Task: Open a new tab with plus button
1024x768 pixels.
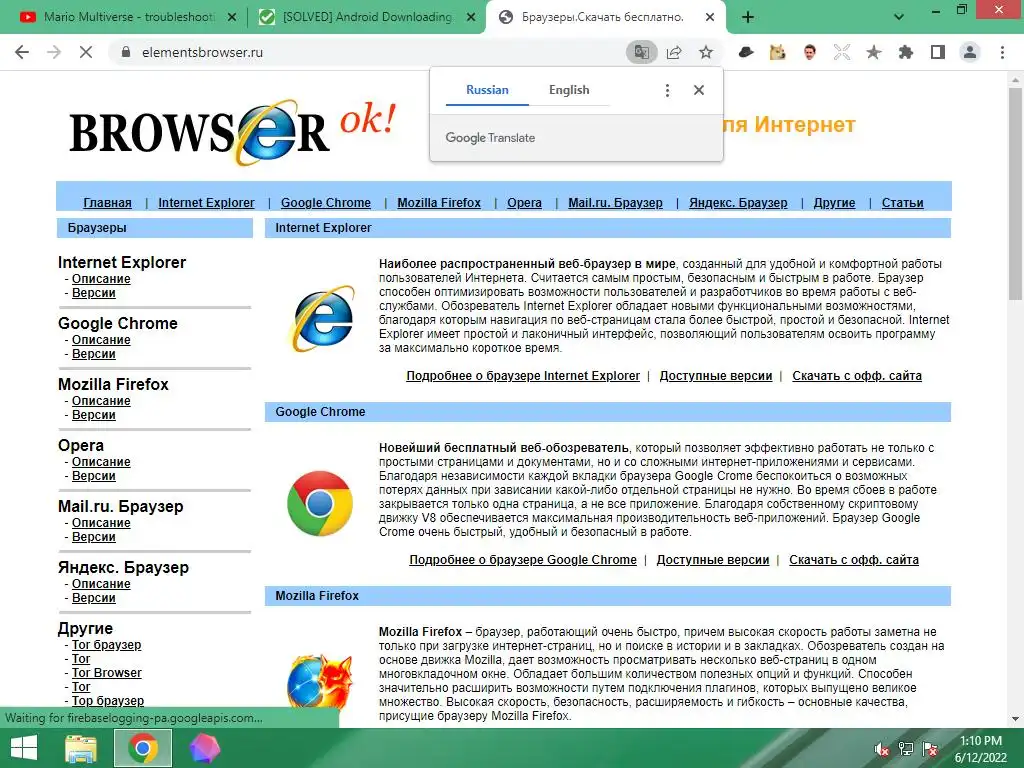Action: pos(748,17)
